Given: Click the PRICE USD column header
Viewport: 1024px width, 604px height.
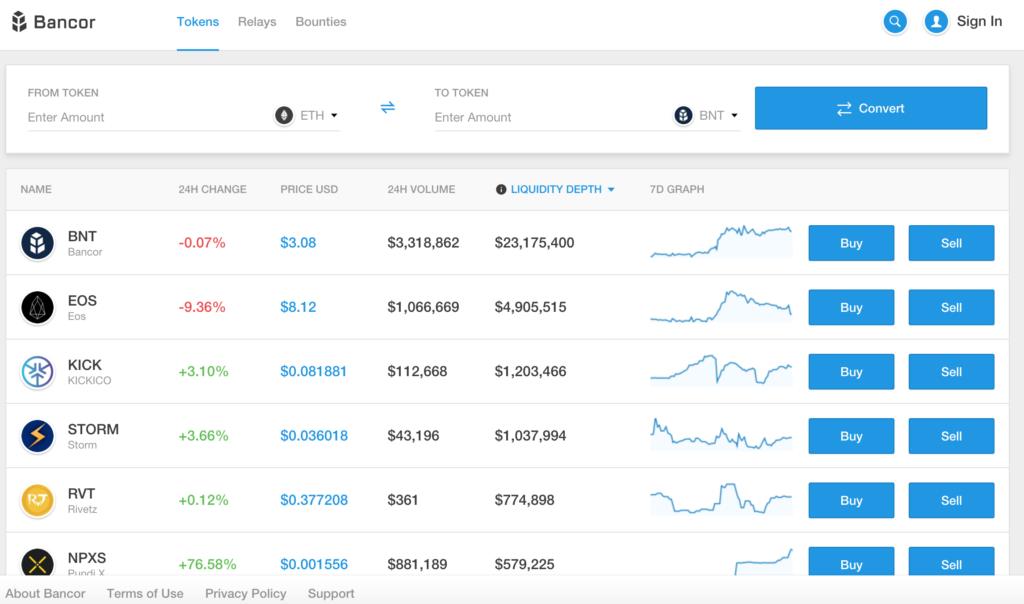Looking at the screenshot, I should click(309, 189).
